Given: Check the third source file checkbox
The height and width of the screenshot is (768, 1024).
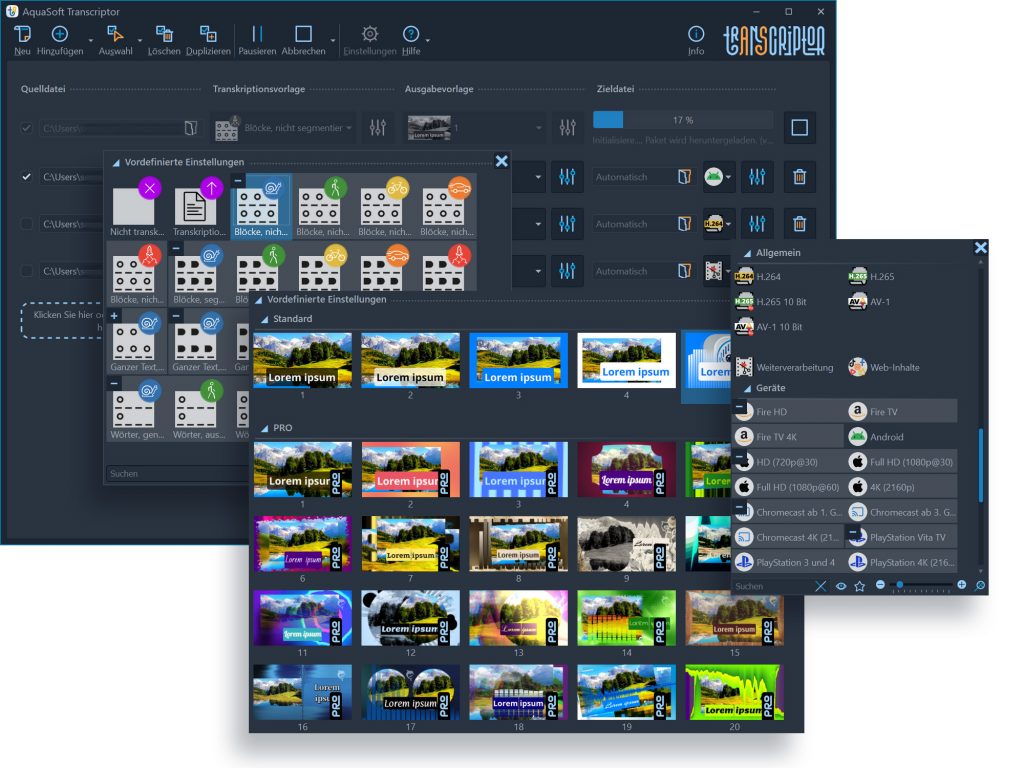Looking at the screenshot, I should pos(27,224).
